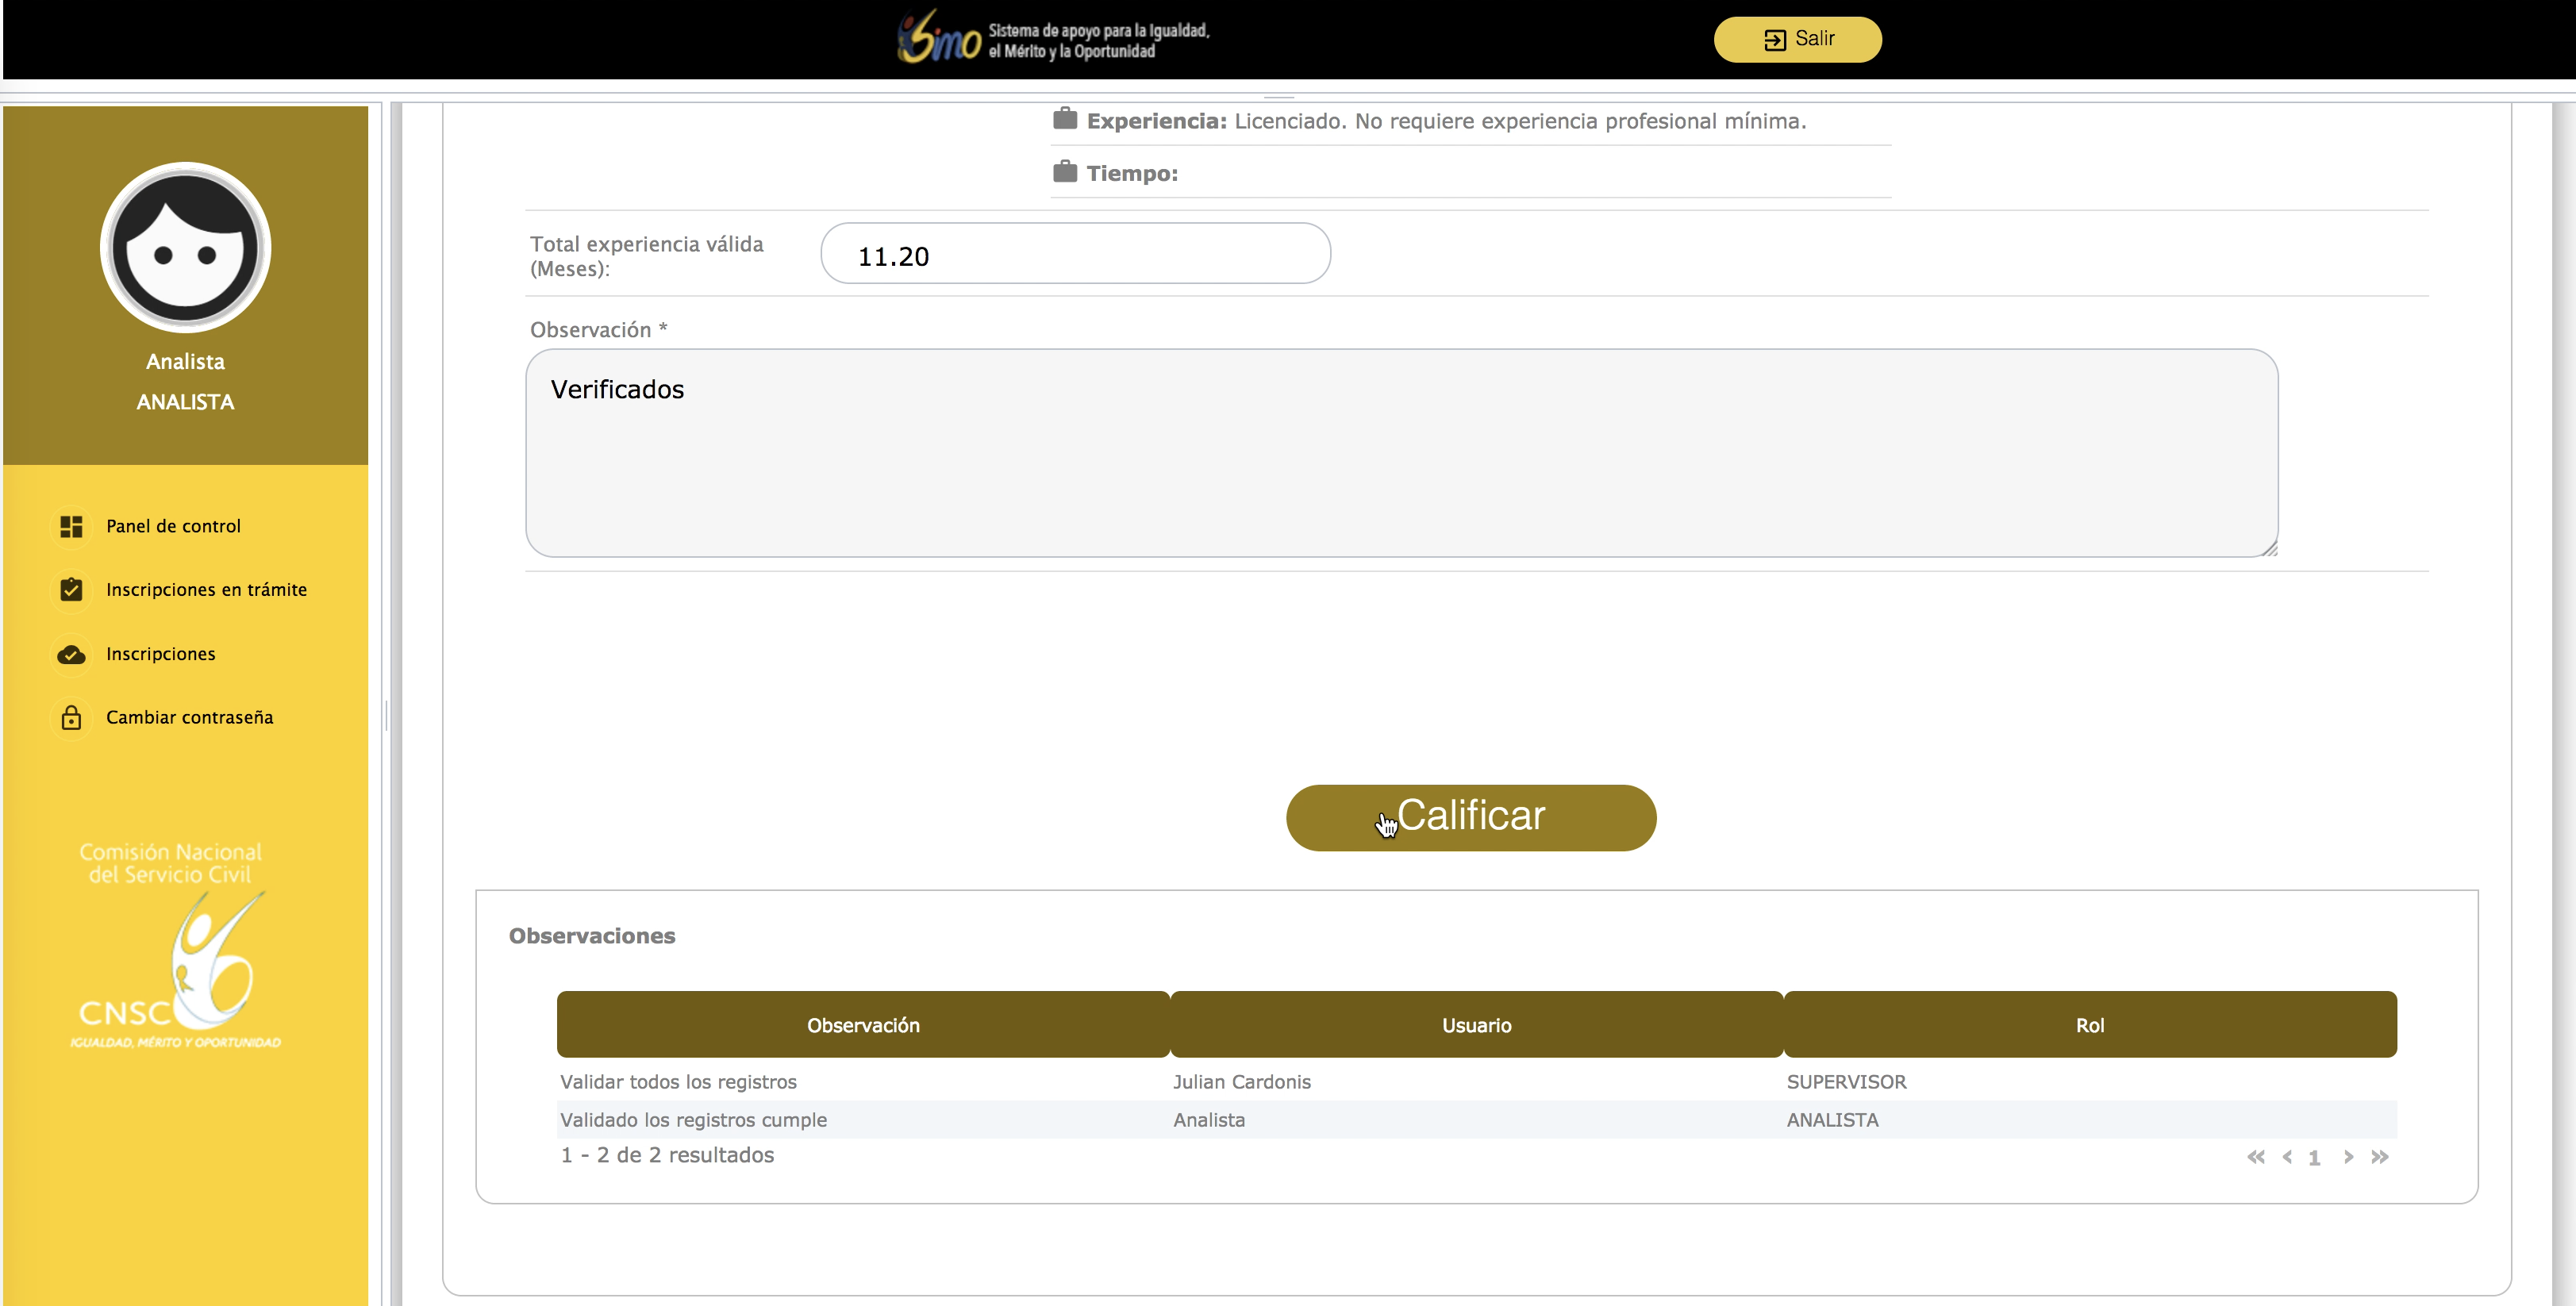Image resolution: width=2576 pixels, height=1306 pixels.
Task: Click the briefcase icon beside Tiempo
Action: 1065,172
